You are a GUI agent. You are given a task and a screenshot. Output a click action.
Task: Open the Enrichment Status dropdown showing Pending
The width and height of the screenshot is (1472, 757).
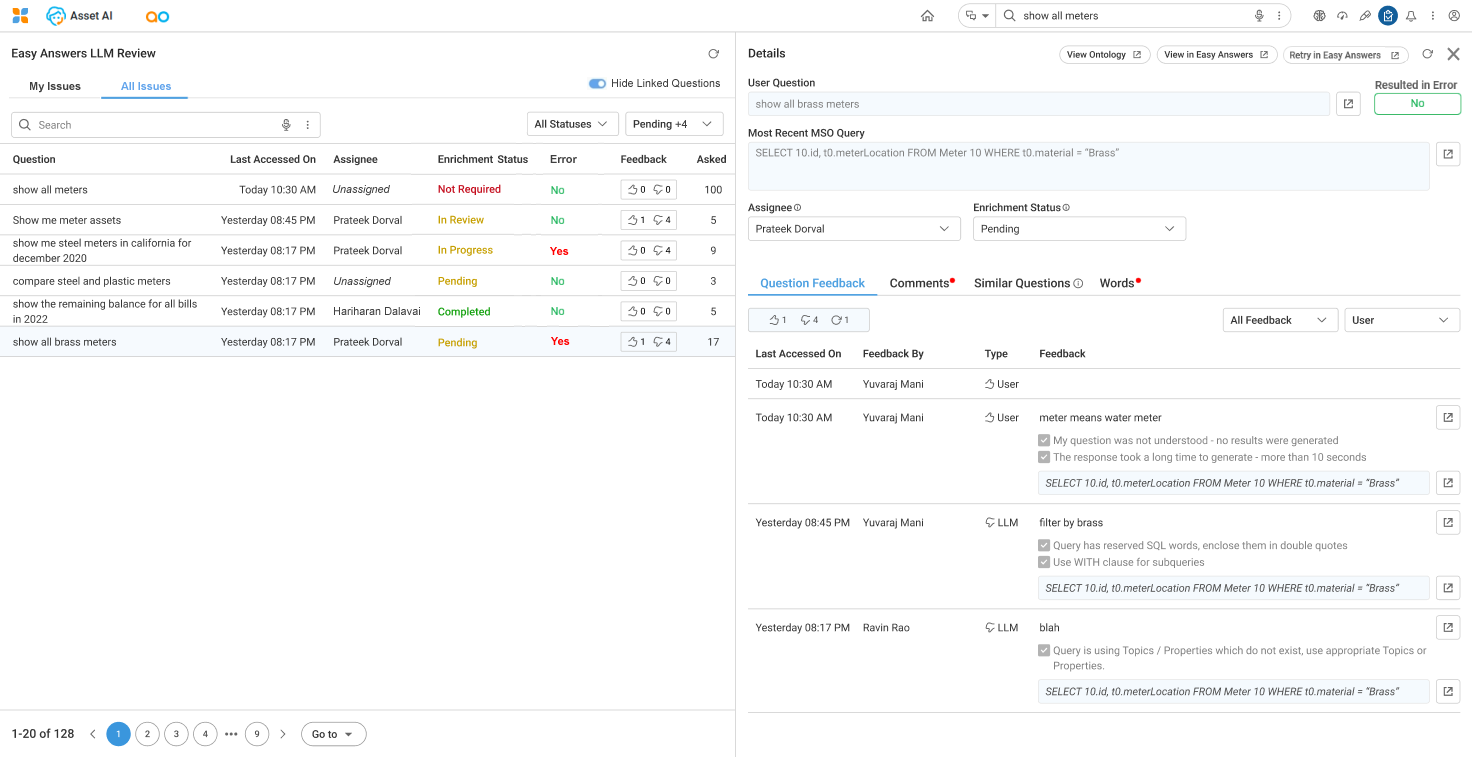(1078, 229)
